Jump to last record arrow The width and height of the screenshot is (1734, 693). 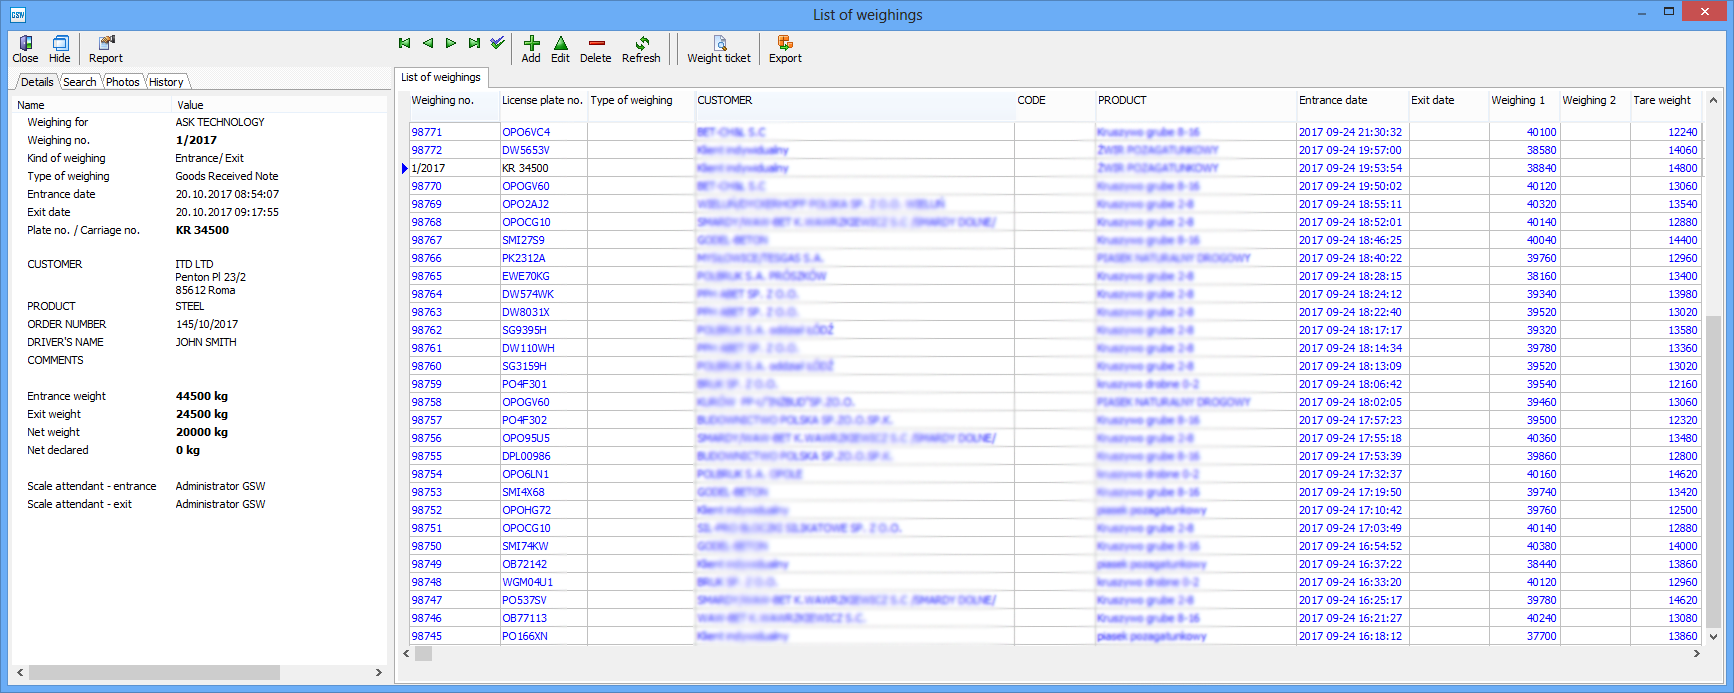coord(474,43)
